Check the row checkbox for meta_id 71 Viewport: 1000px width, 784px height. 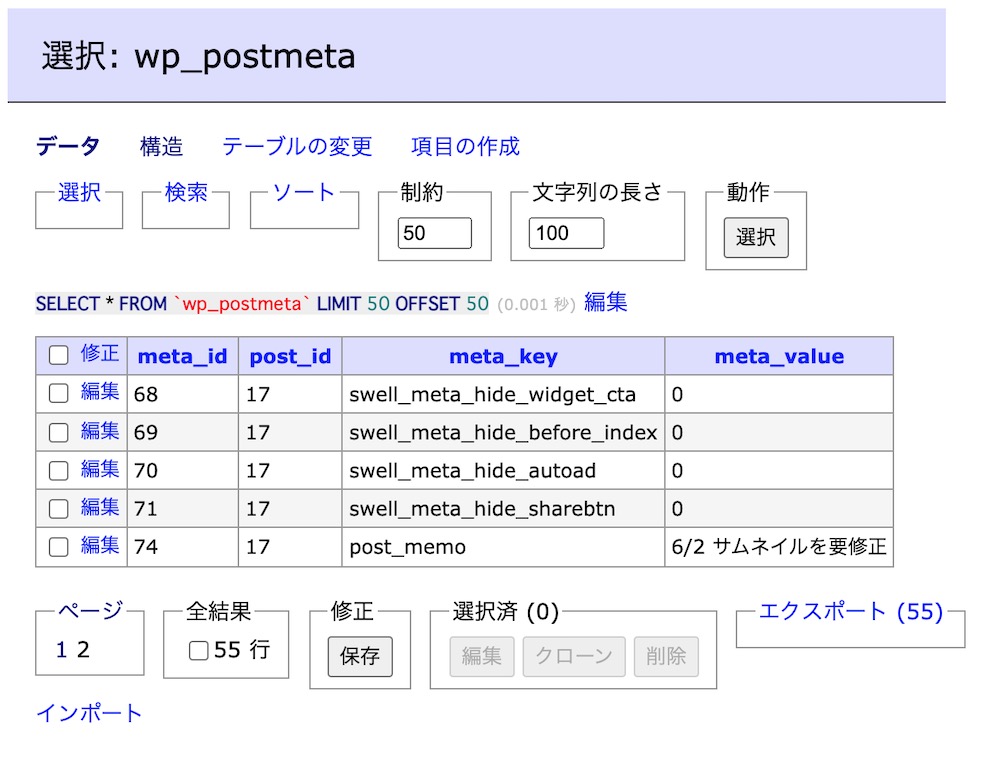tap(59, 508)
